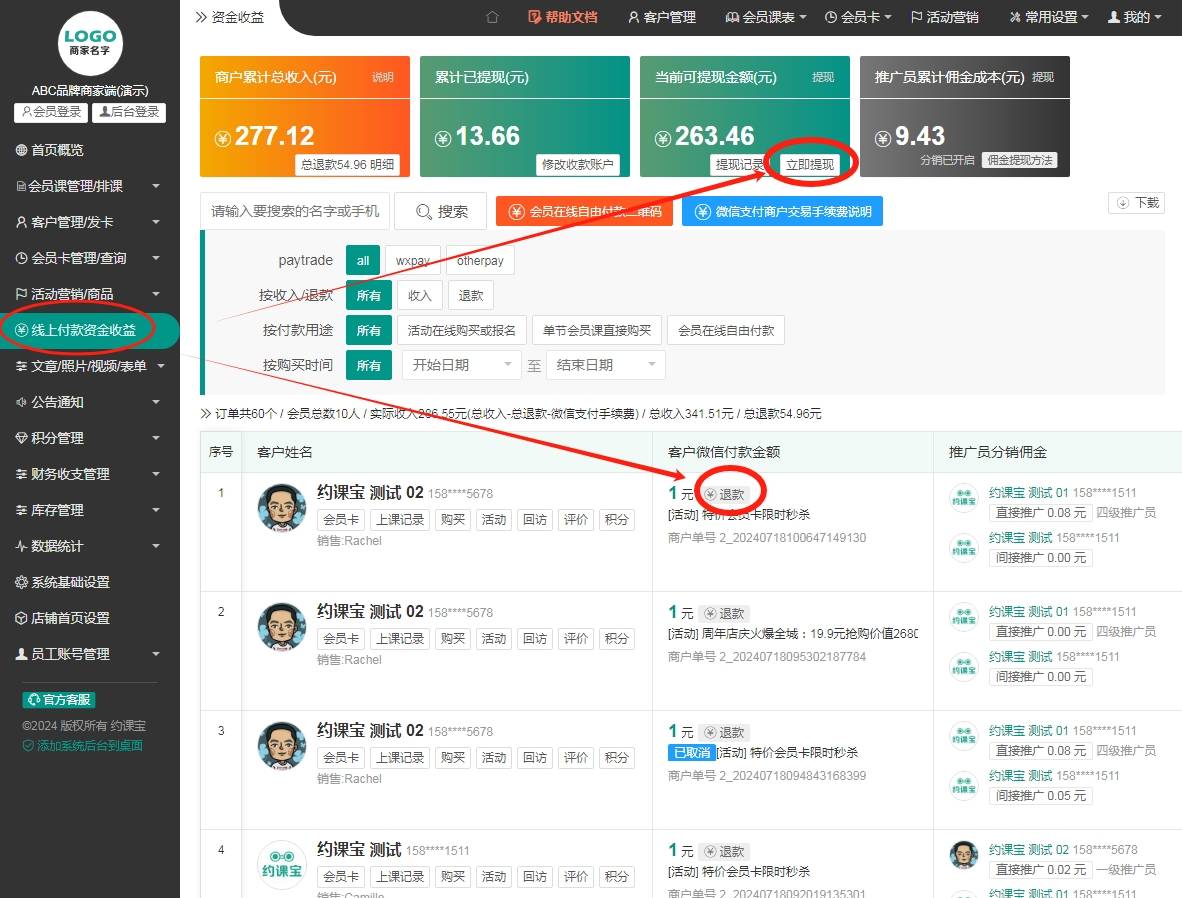This screenshot has width=1182, height=898.
Task: Click the 官方客服 badge
Action: 59,700
